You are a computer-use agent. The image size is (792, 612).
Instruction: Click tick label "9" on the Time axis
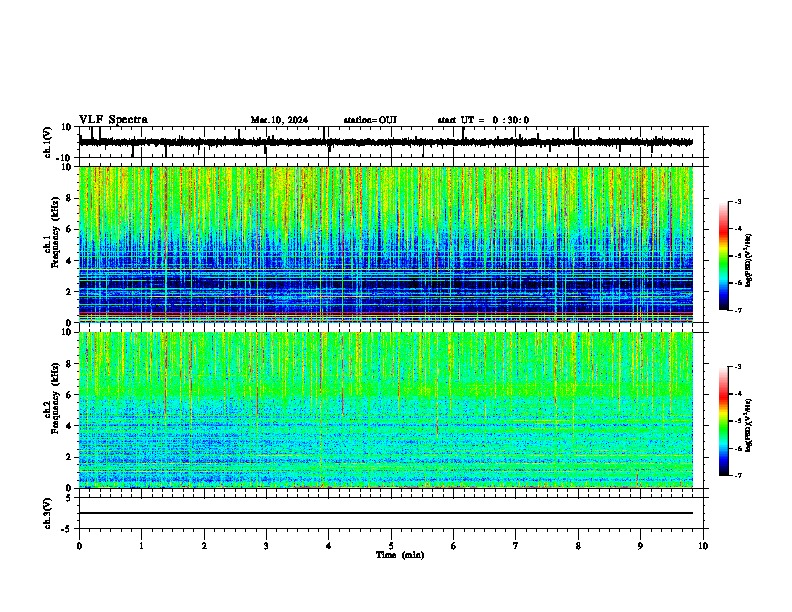[x=640, y=546]
